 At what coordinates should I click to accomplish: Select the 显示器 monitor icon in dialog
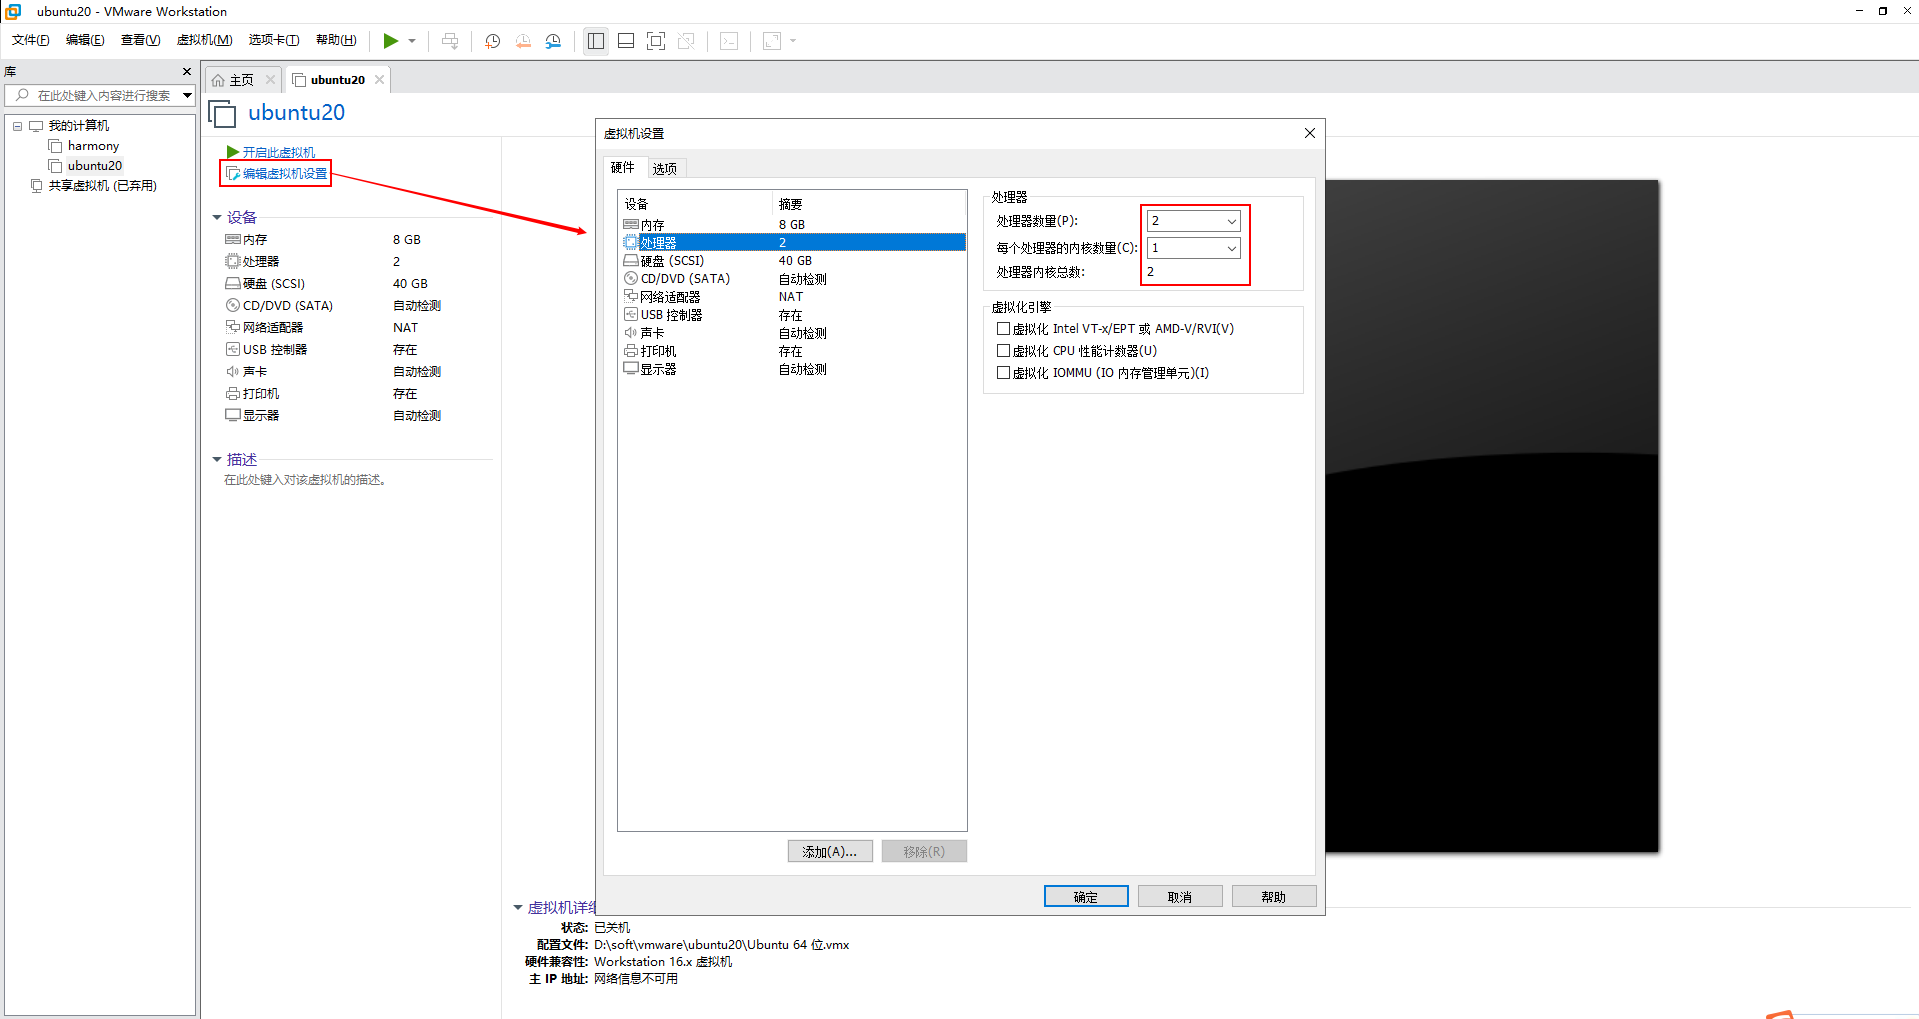point(631,369)
